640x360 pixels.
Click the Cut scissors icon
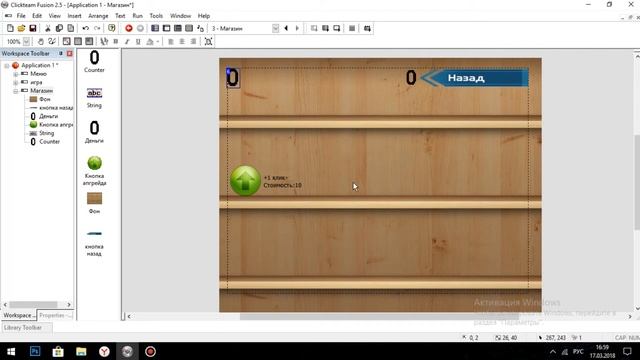[x=48, y=28]
